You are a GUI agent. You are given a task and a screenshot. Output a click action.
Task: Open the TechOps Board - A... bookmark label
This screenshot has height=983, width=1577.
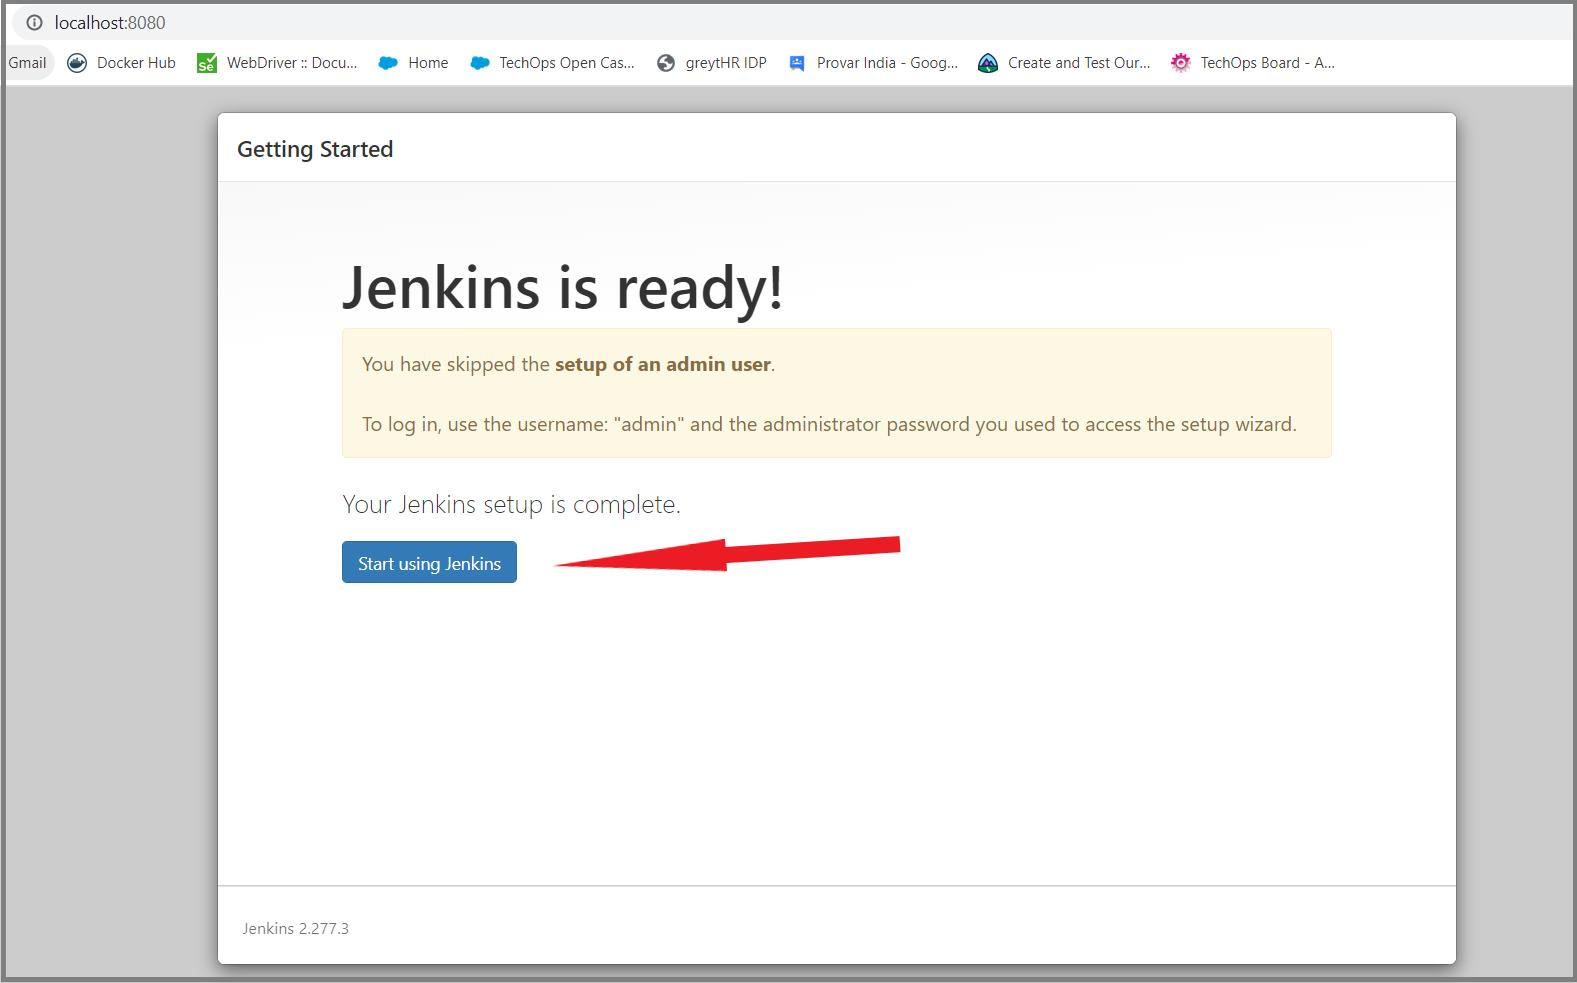[1267, 62]
